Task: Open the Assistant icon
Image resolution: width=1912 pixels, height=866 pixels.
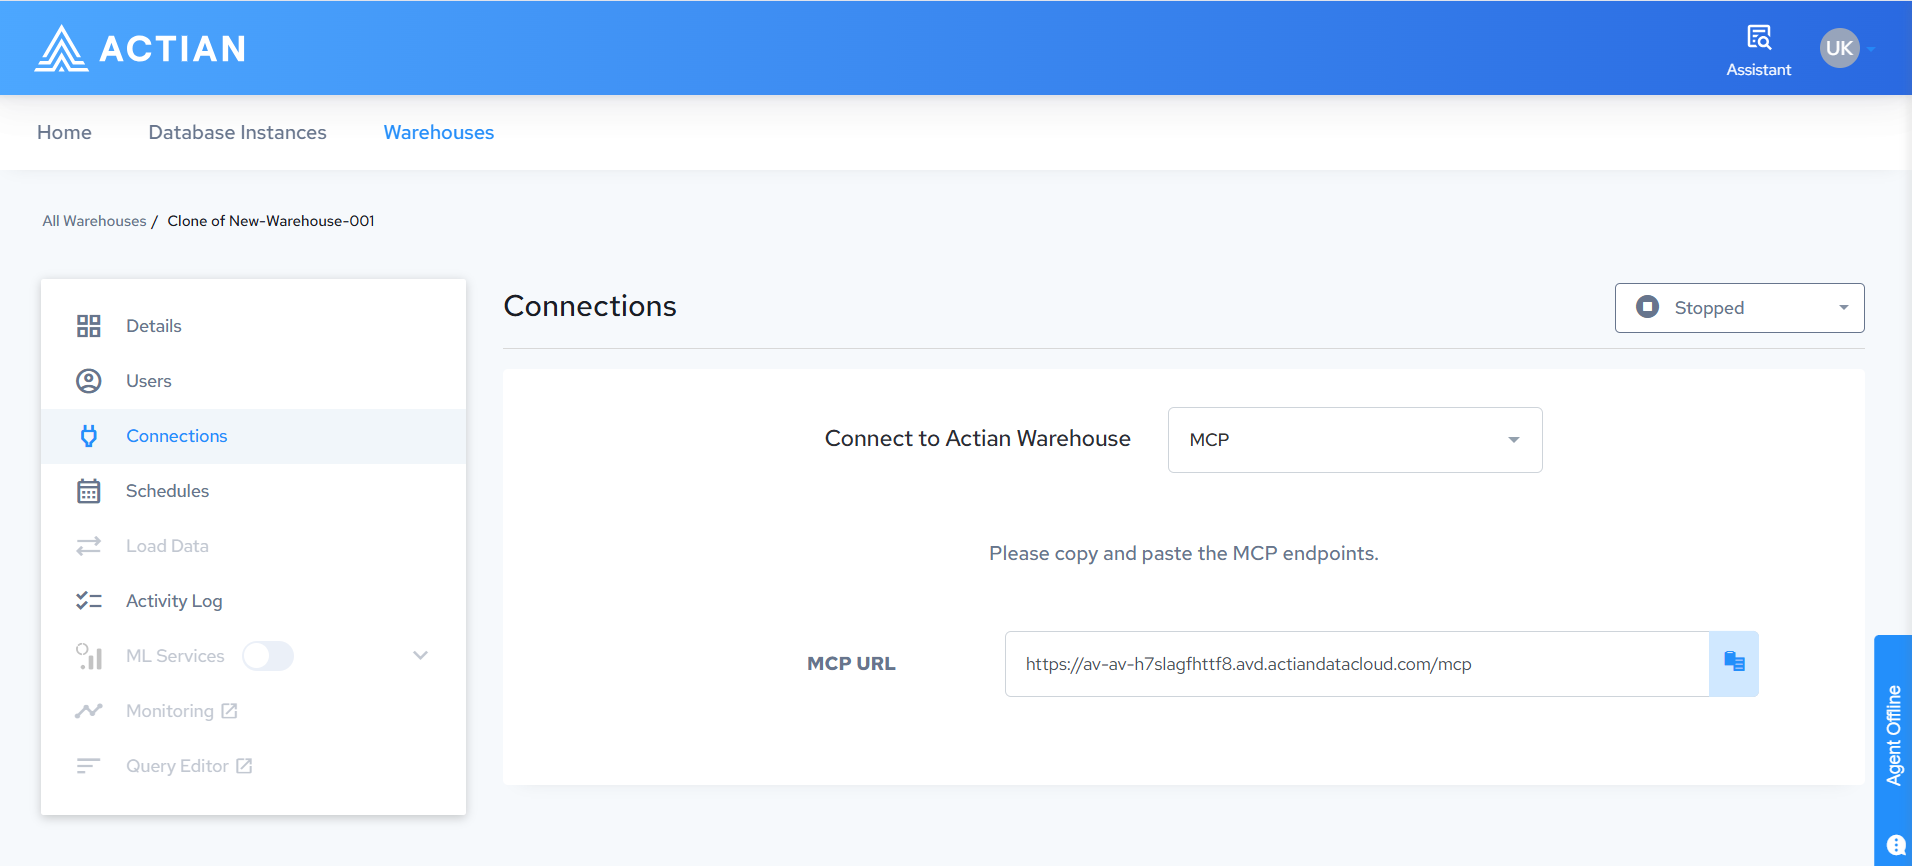Action: pyautogui.click(x=1758, y=38)
